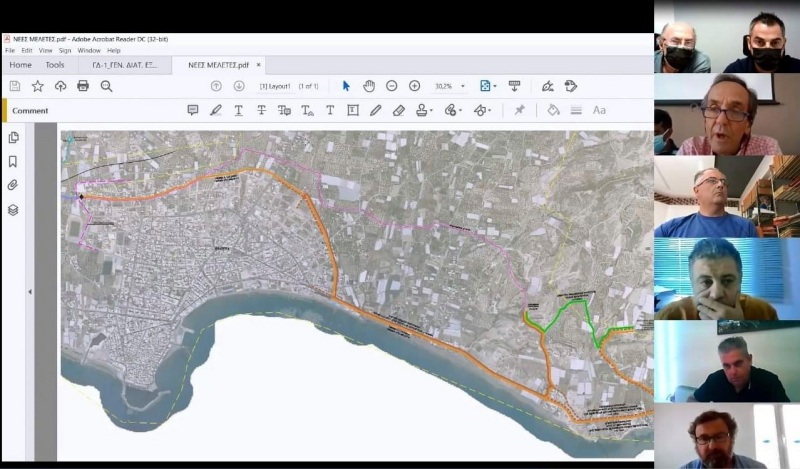Click the Print file icon

tap(83, 86)
